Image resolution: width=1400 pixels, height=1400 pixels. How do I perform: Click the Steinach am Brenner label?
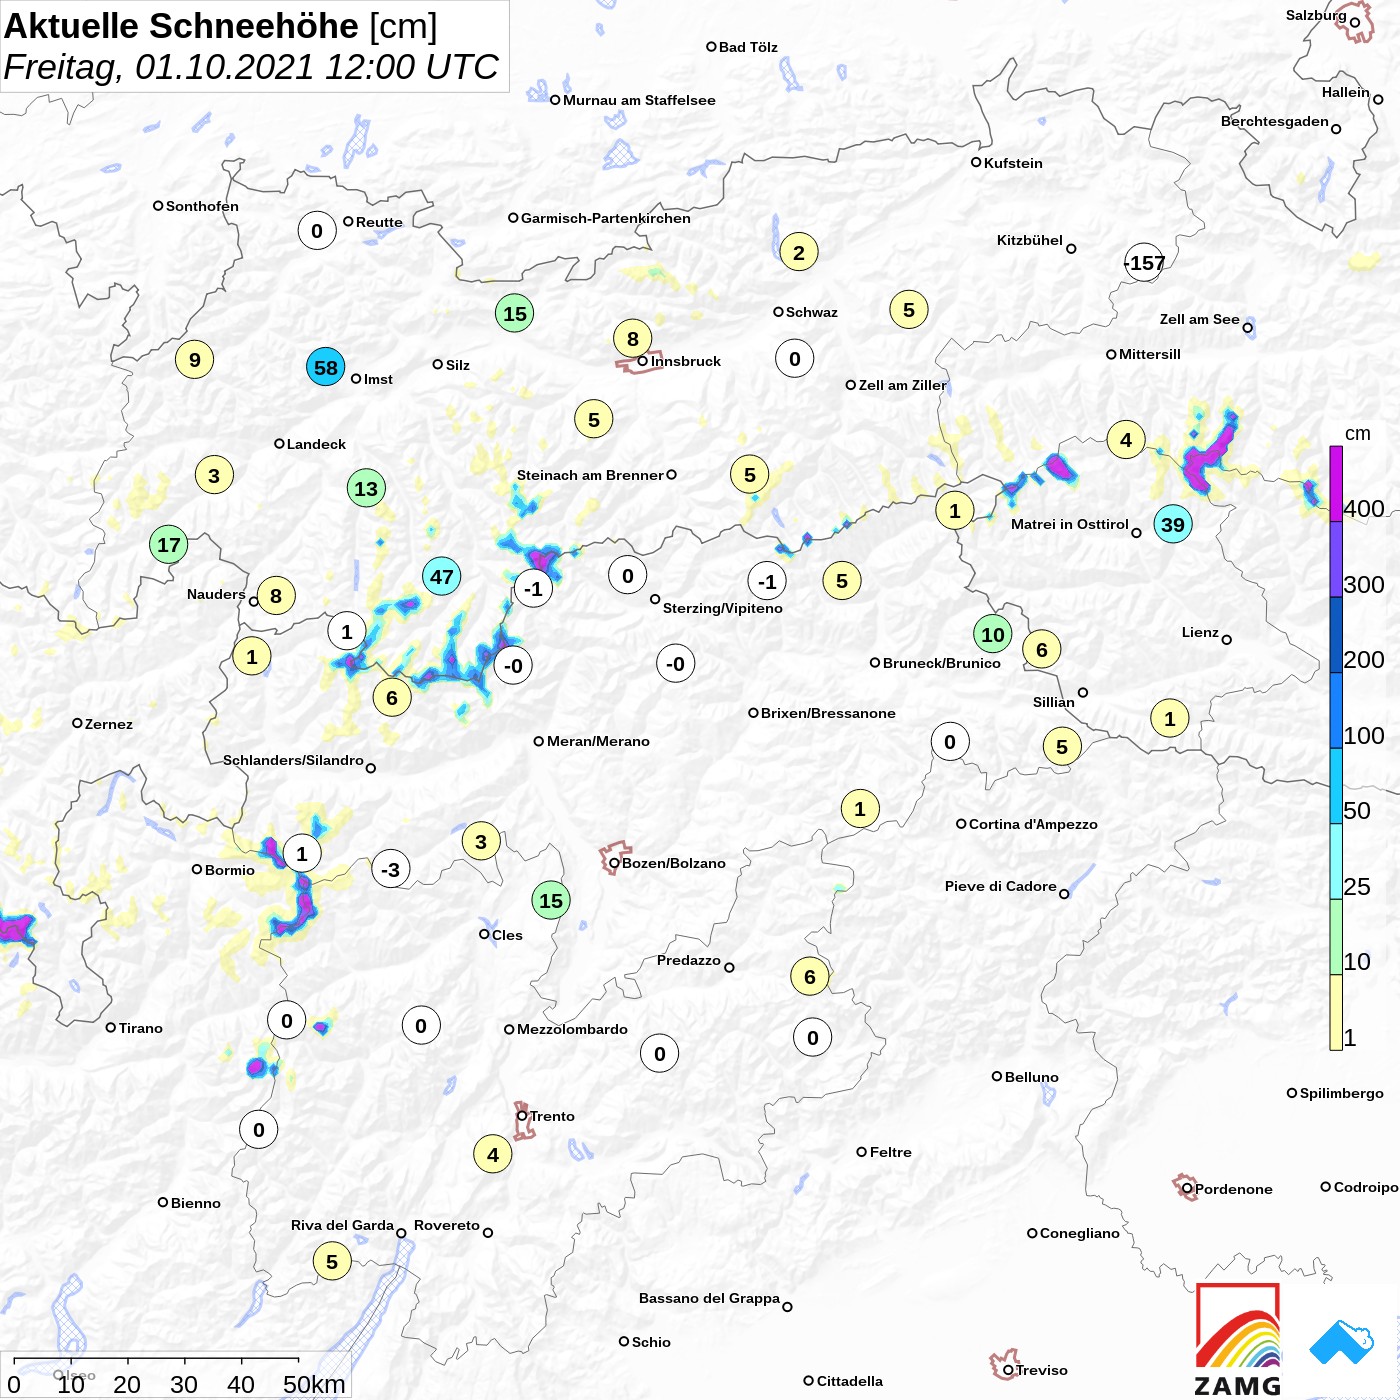[x=590, y=475]
